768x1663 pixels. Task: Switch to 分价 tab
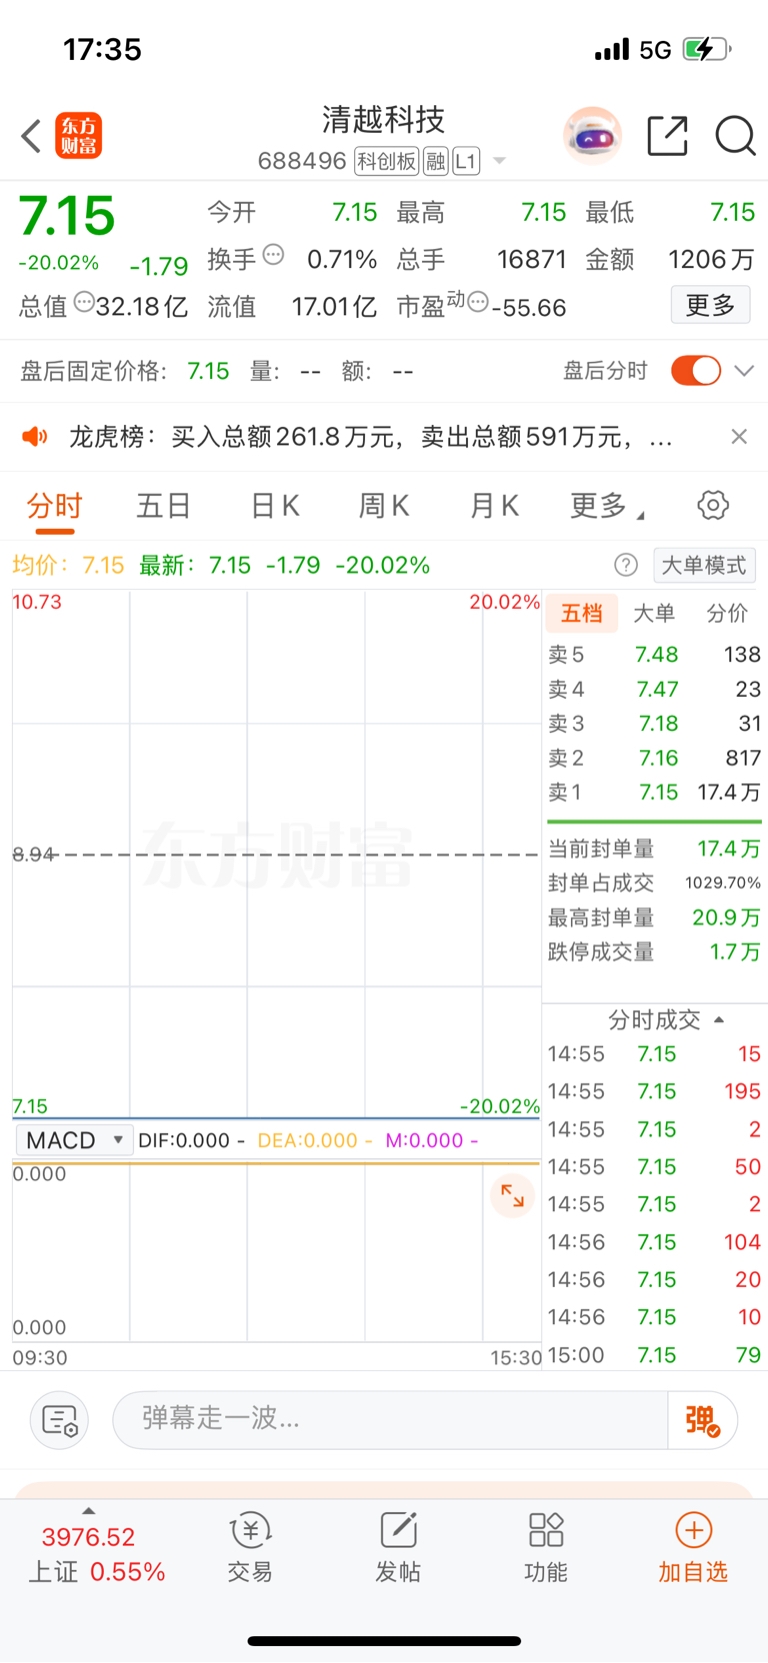coord(727,613)
